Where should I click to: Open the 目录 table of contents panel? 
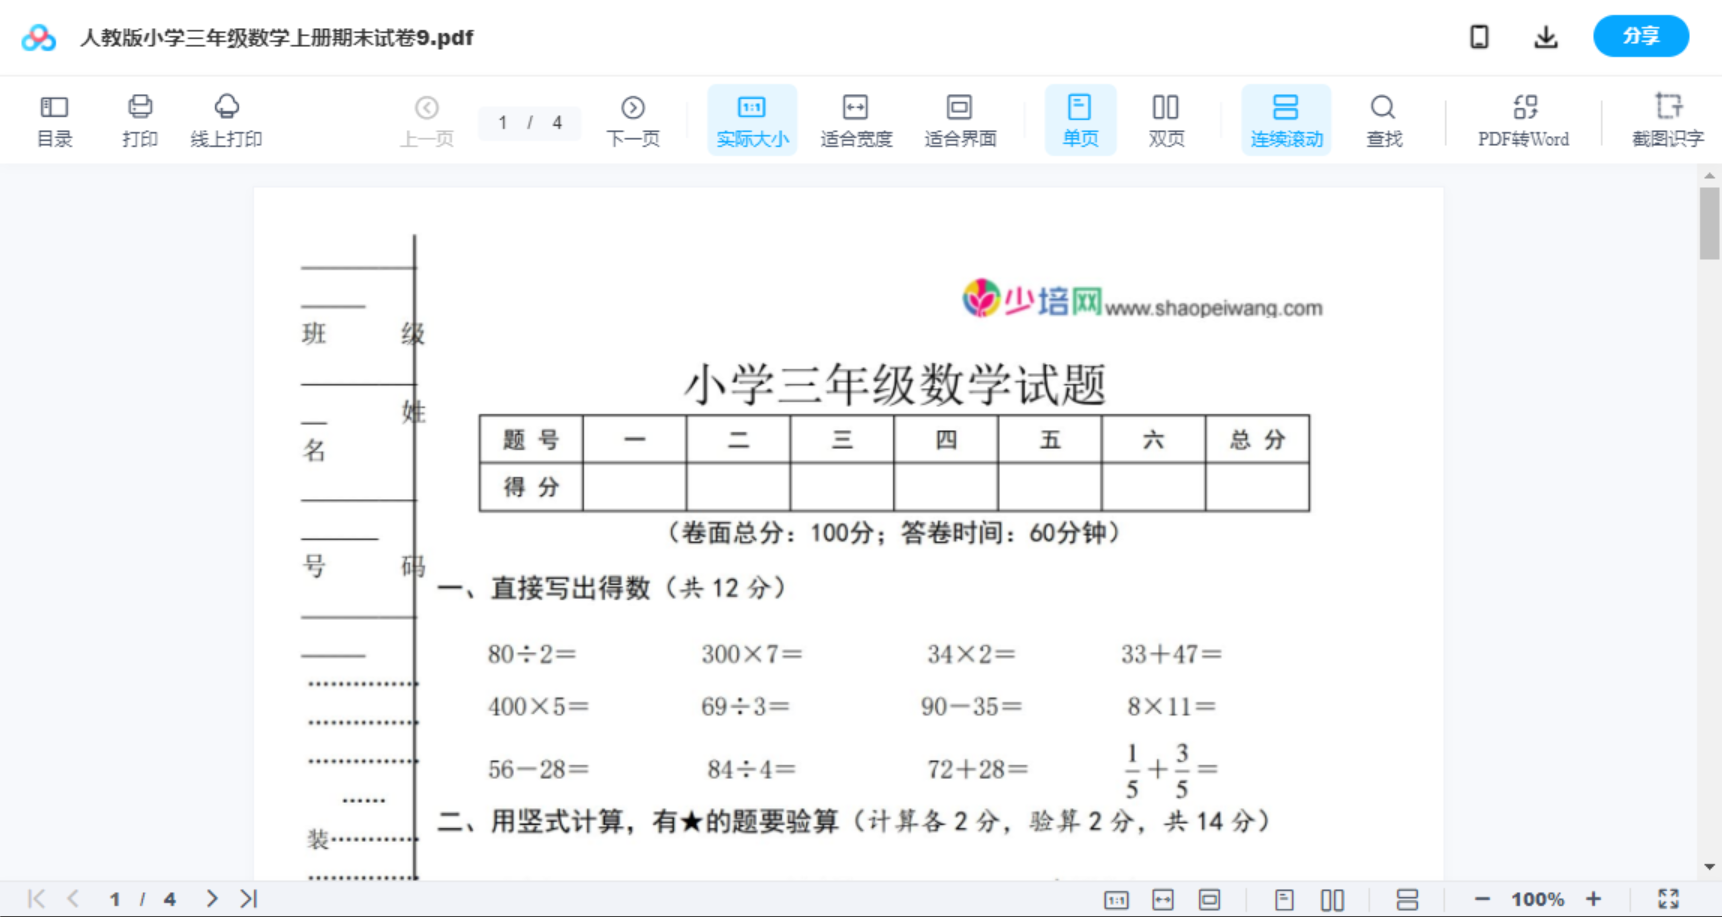pos(54,119)
